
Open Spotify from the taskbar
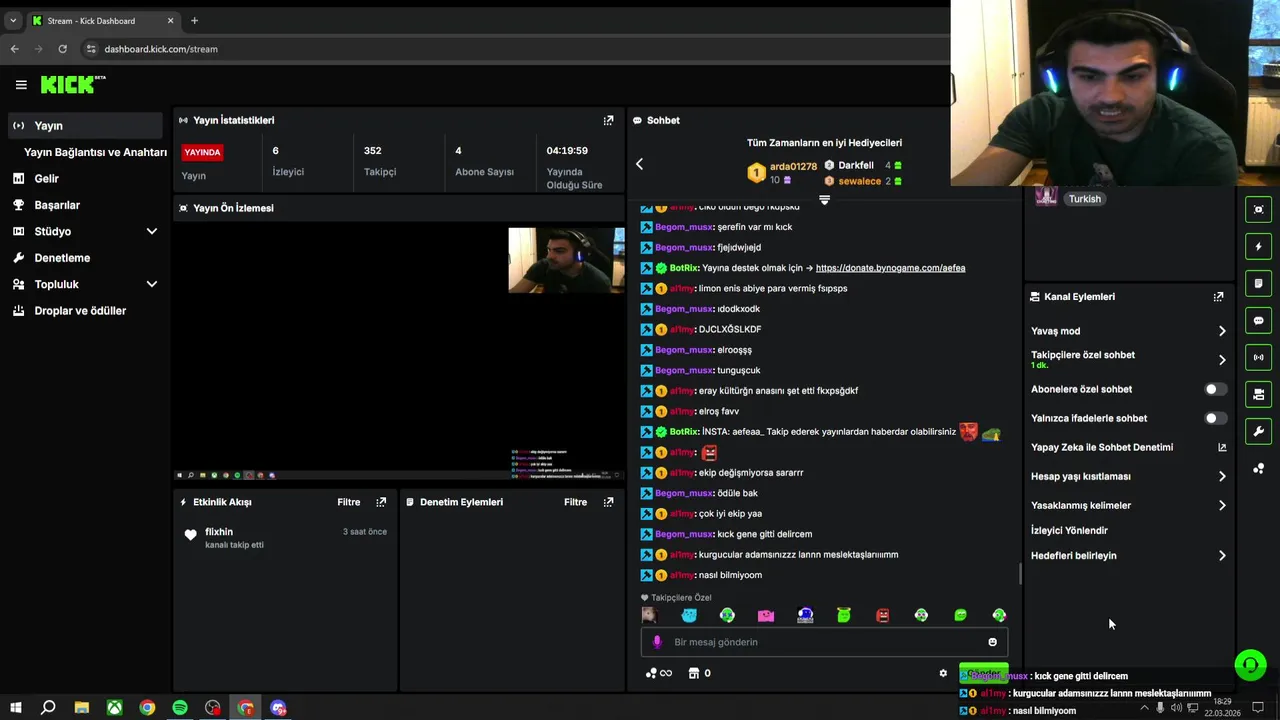(x=180, y=708)
